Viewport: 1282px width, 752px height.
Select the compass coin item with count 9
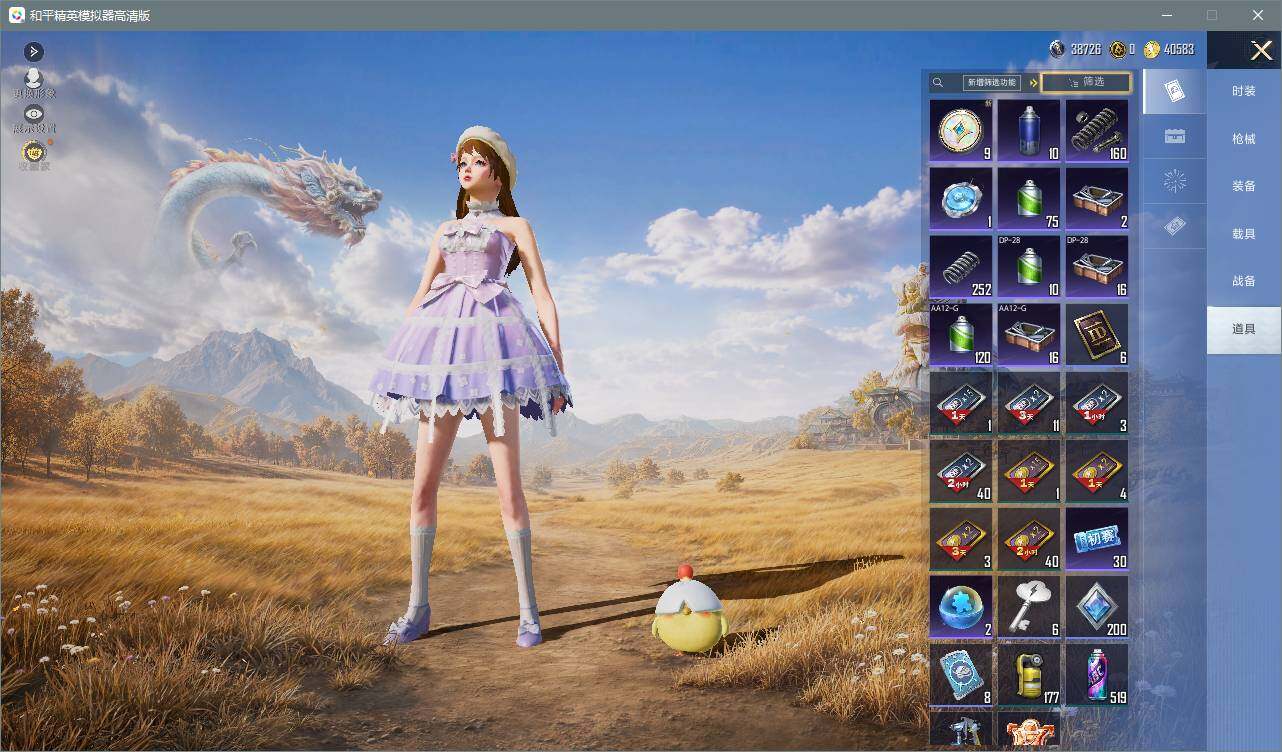(x=961, y=130)
